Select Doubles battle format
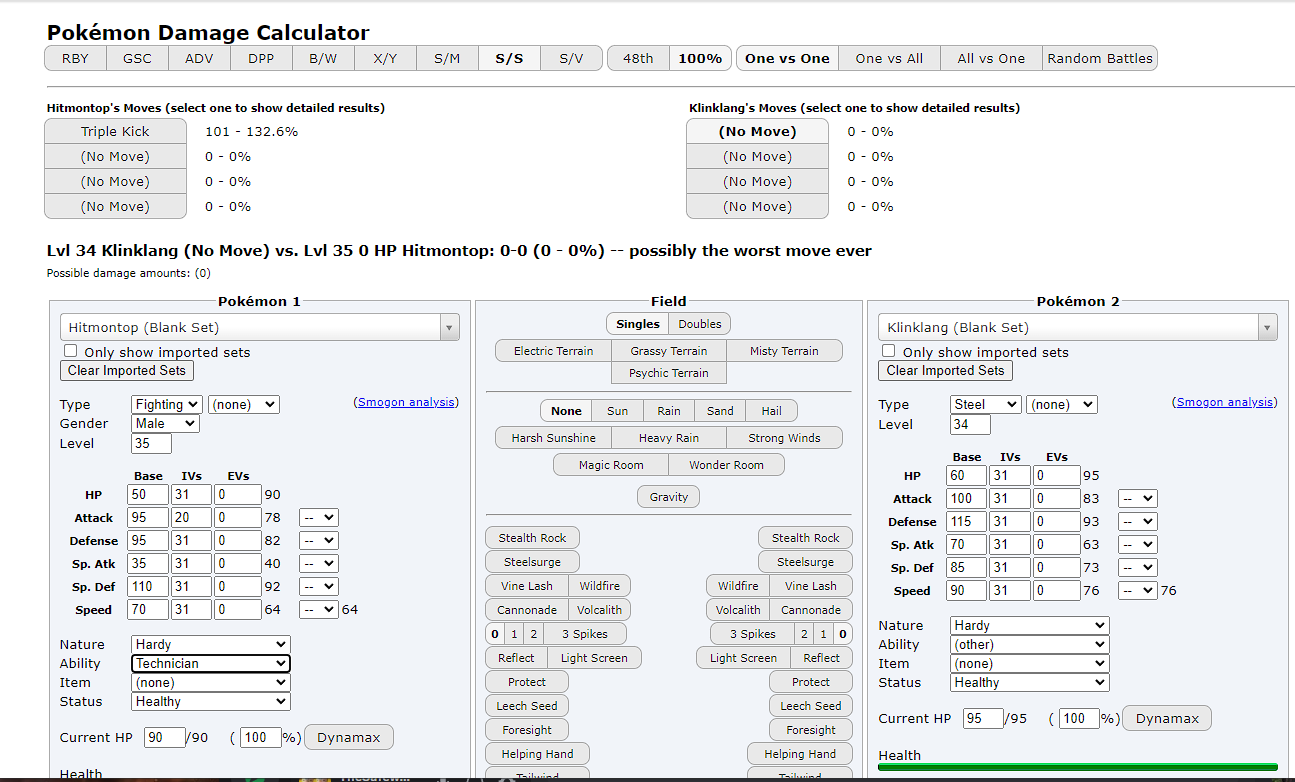 700,324
